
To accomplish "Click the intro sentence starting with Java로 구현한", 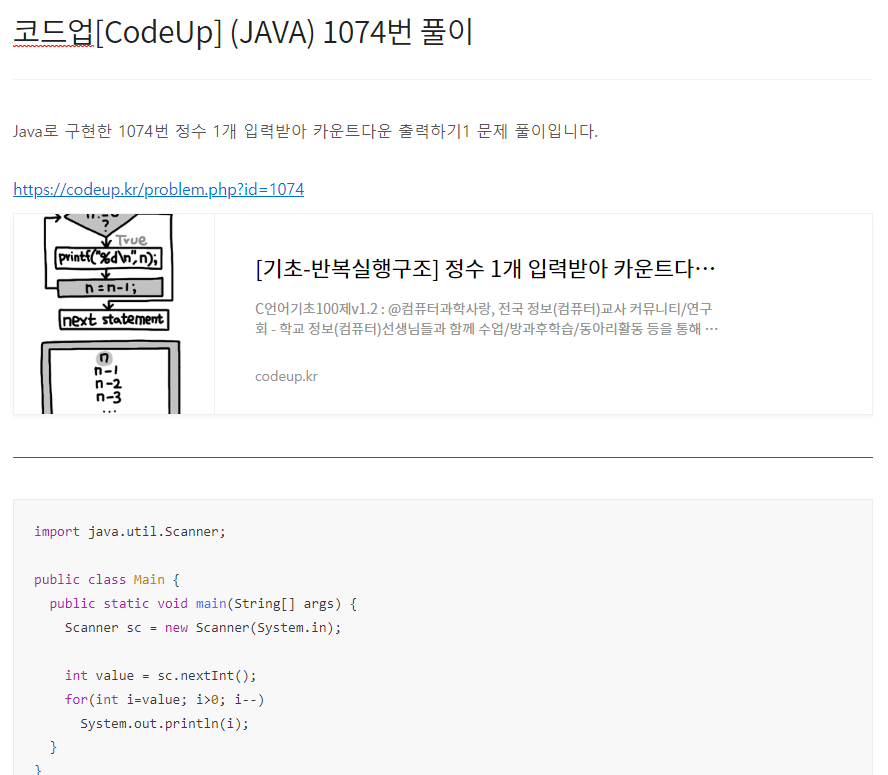I will tap(306, 131).
